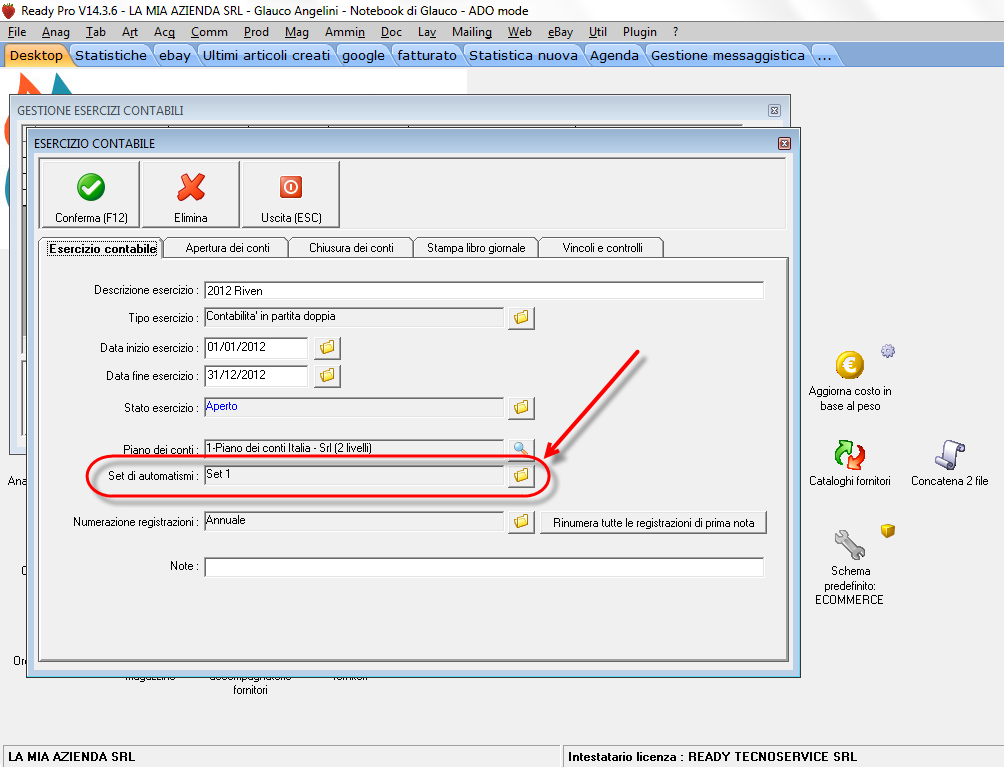Switch to Statistica nuova tab
The height and width of the screenshot is (768, 1004).
[x=523, y=55]
